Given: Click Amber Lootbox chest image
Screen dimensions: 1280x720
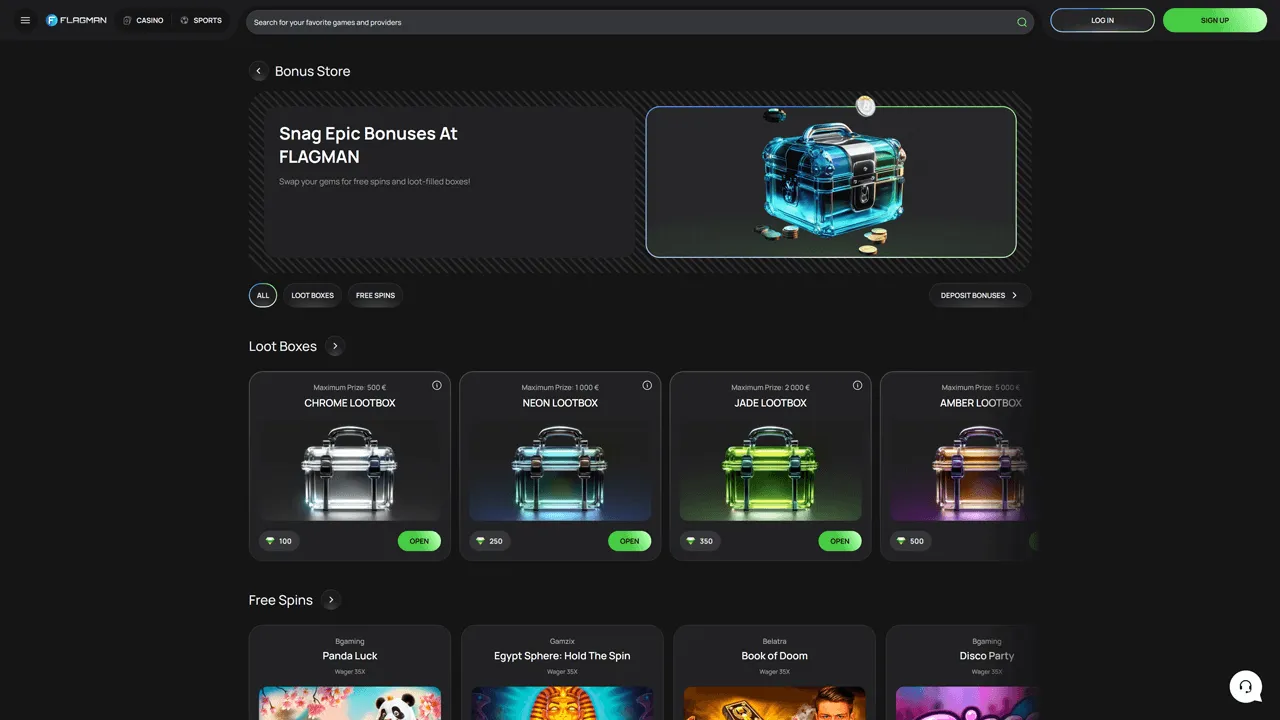Looking at the screenshot, I should coord(962,470).
